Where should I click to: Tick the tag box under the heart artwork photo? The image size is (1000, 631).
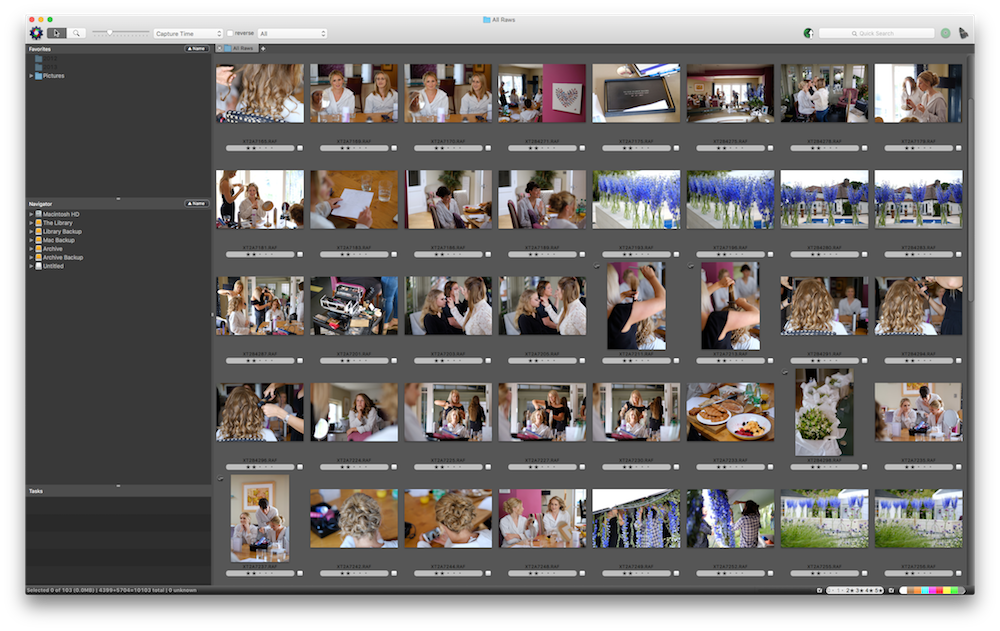582,148
